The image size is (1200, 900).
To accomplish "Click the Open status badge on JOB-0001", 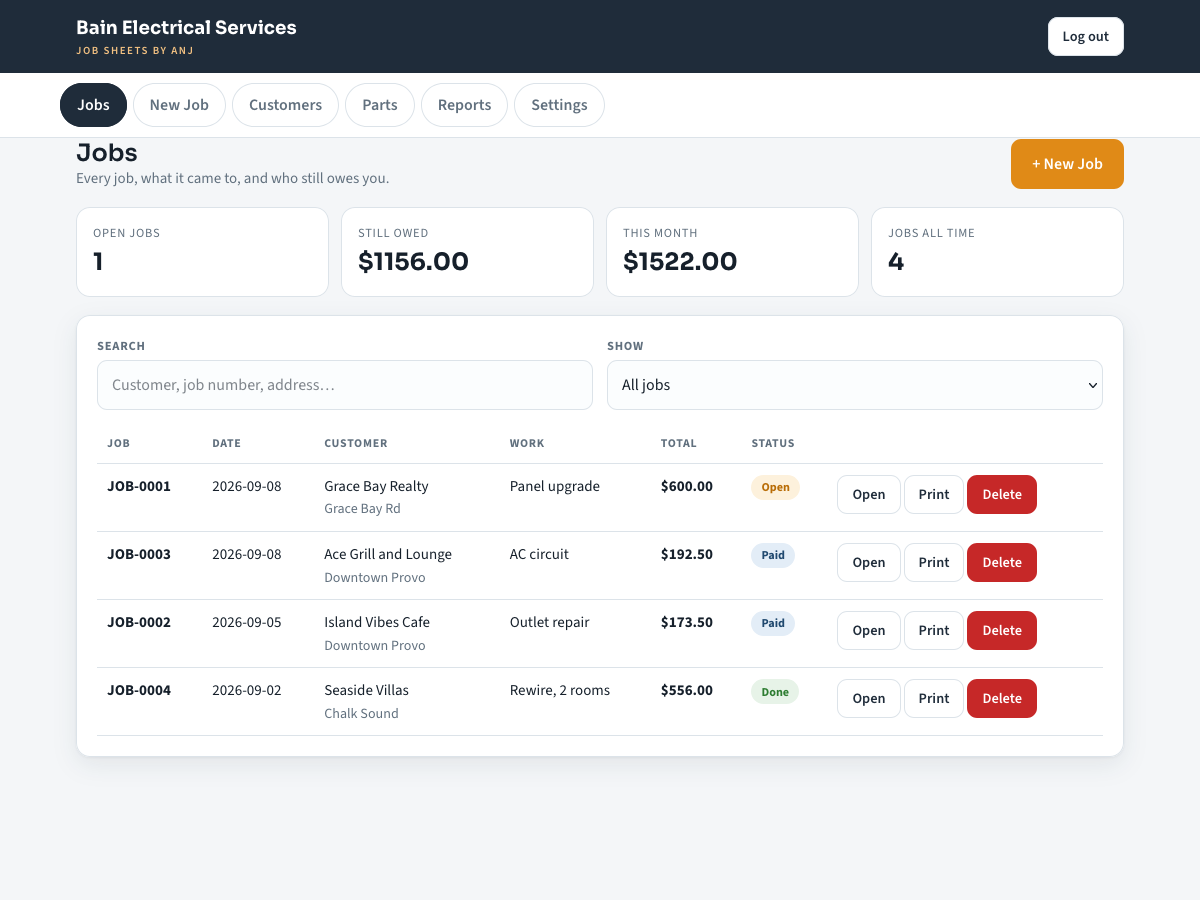I will pos(775,487).
